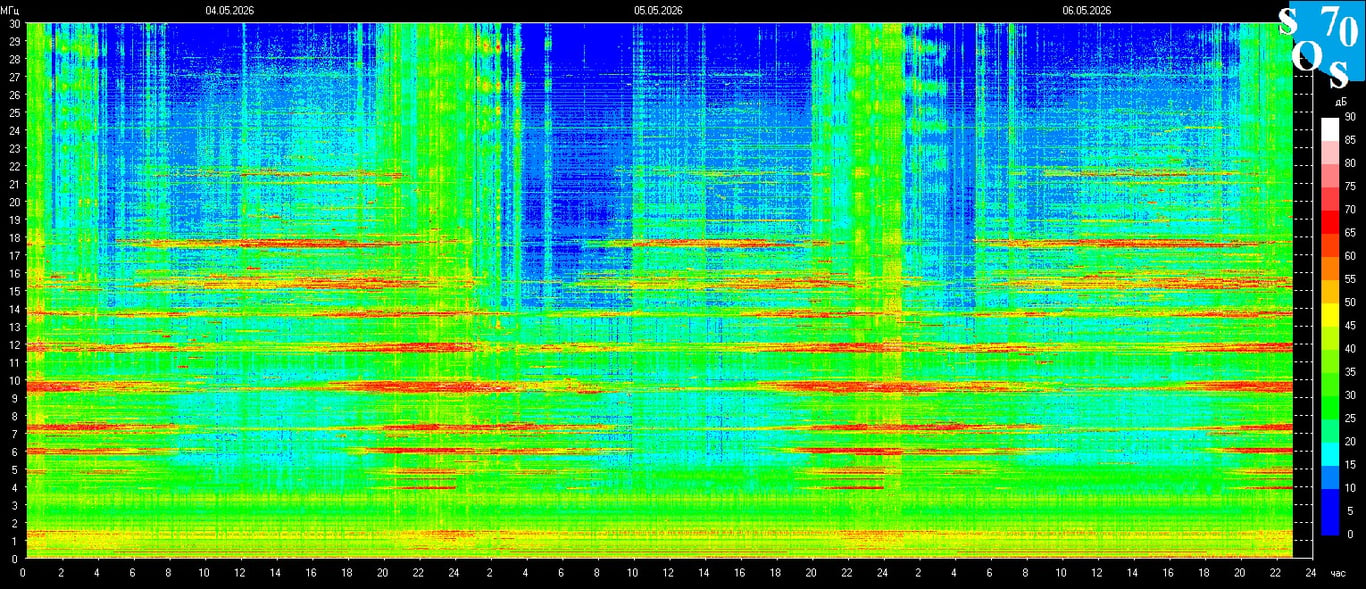Click the 17 MHz label on frequency axis

pyautogui.click(x=14, y=255)
